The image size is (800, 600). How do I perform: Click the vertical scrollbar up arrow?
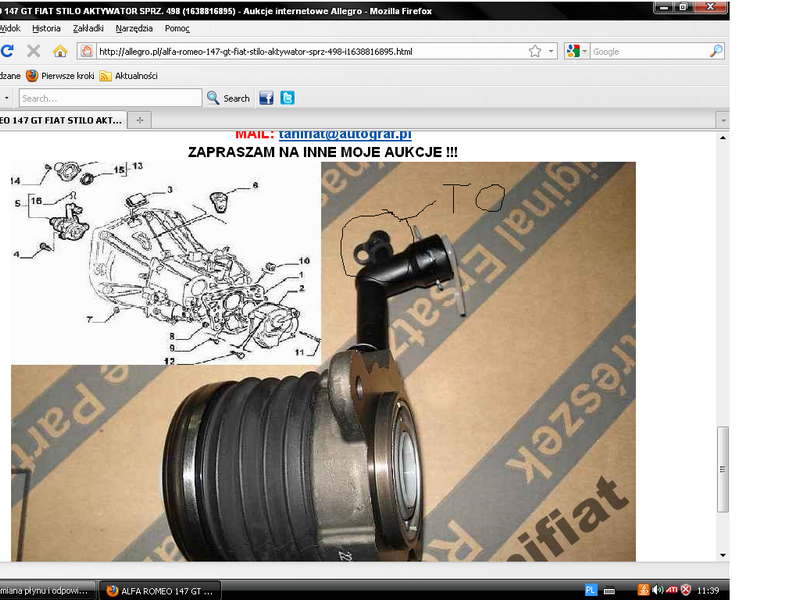point(722,138)
